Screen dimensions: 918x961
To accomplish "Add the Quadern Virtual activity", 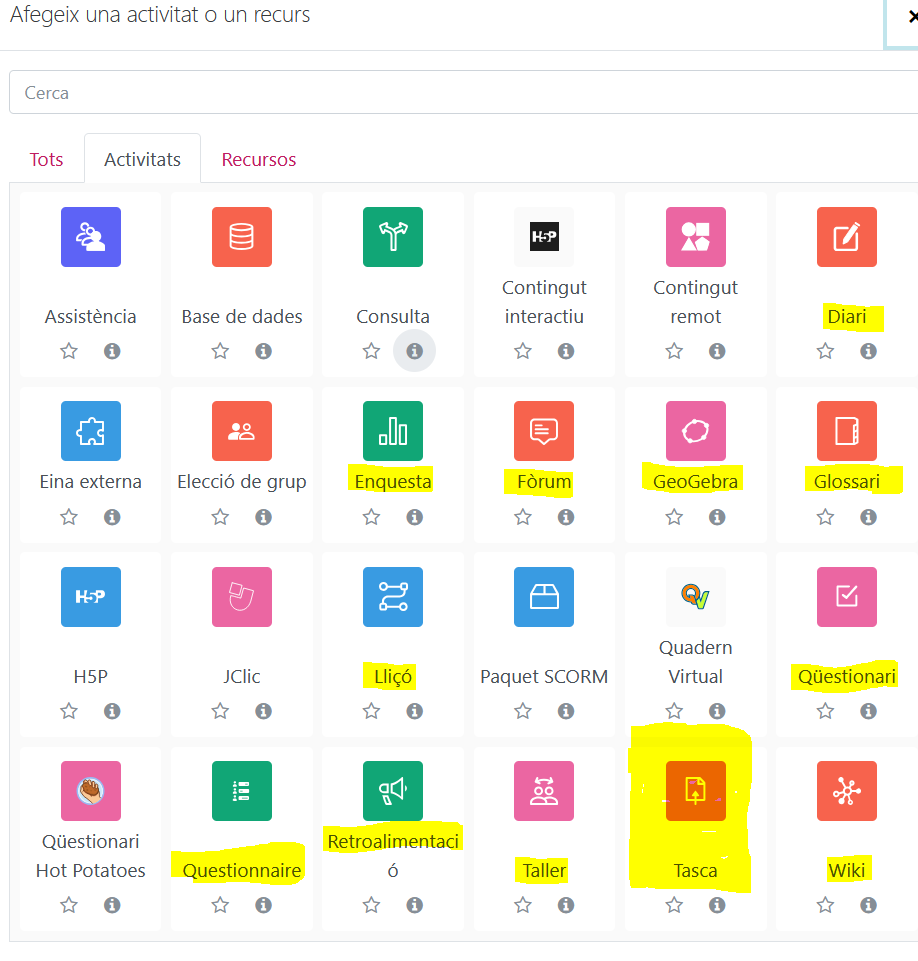I will pyautogui.click(x=695, y=597).
